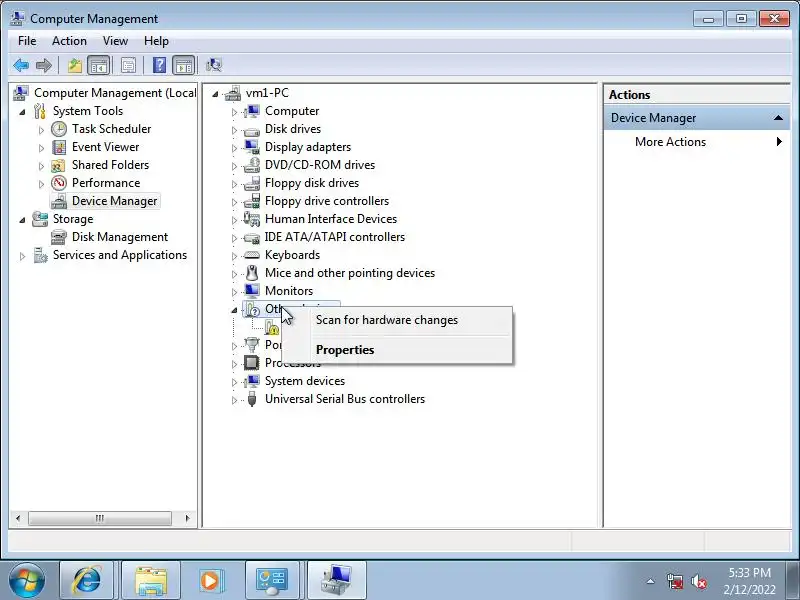Show hidden tray icons arrow
This screenshot has width=800, height=600.
click(651, 581)
